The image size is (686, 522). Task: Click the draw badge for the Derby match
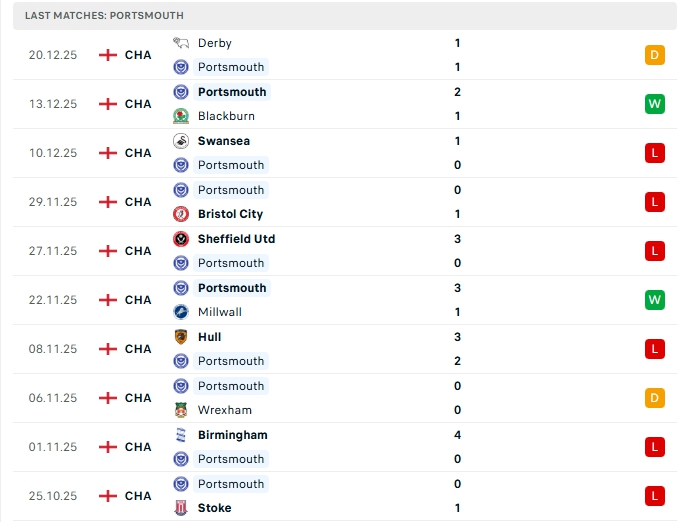655,55
